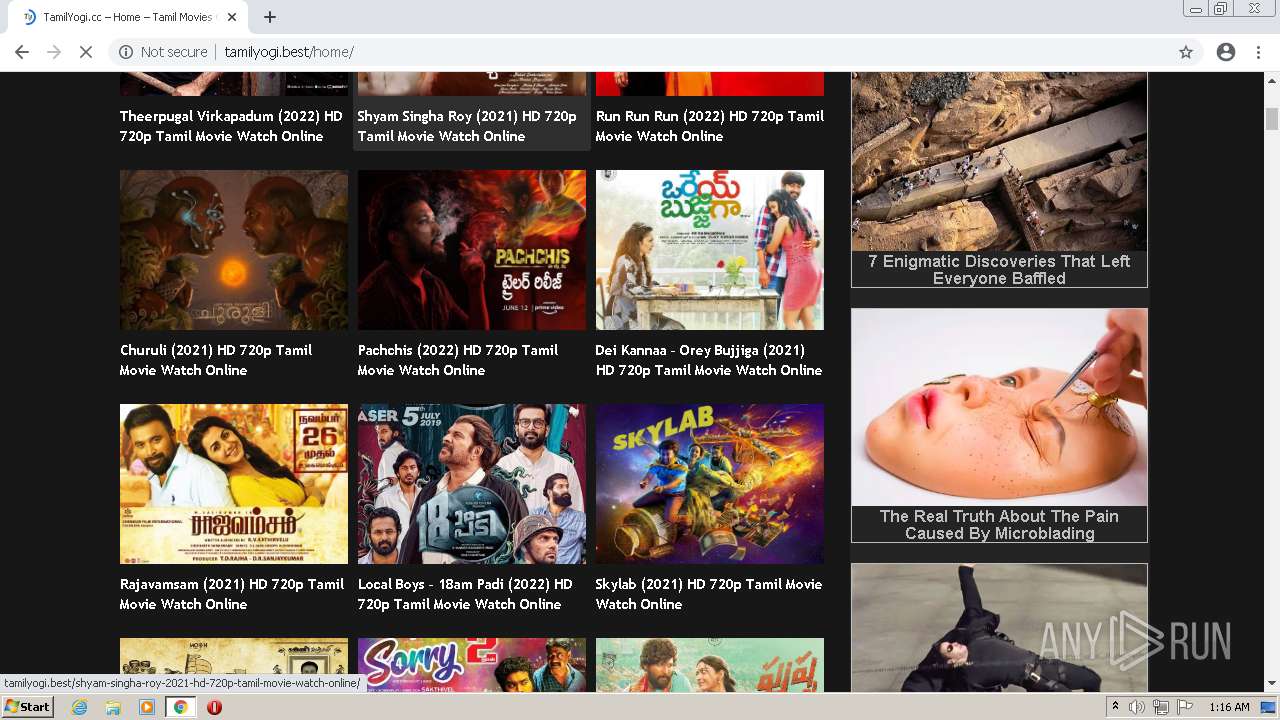Click the forward navigation arrow
The height and width of the screenshot is (720, 1280).
tap(54, 52)
